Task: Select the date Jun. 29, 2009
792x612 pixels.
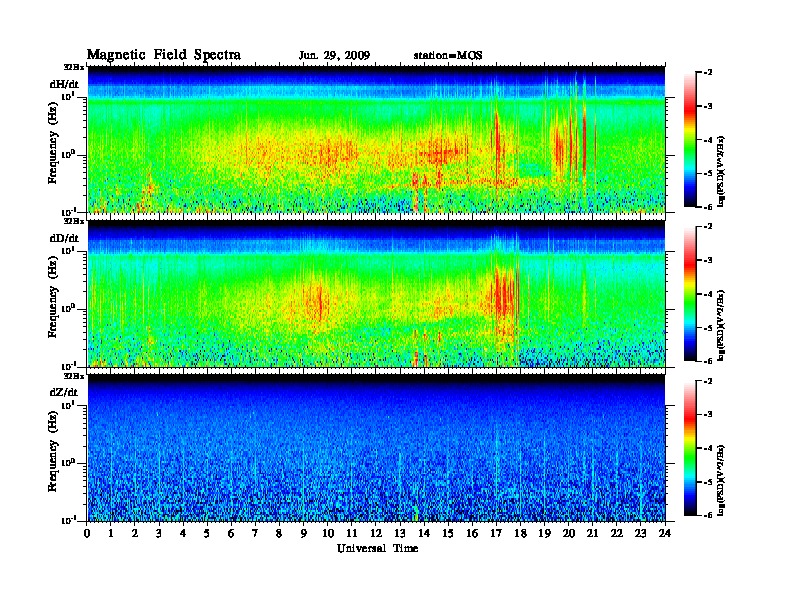Action: [334, 56]
